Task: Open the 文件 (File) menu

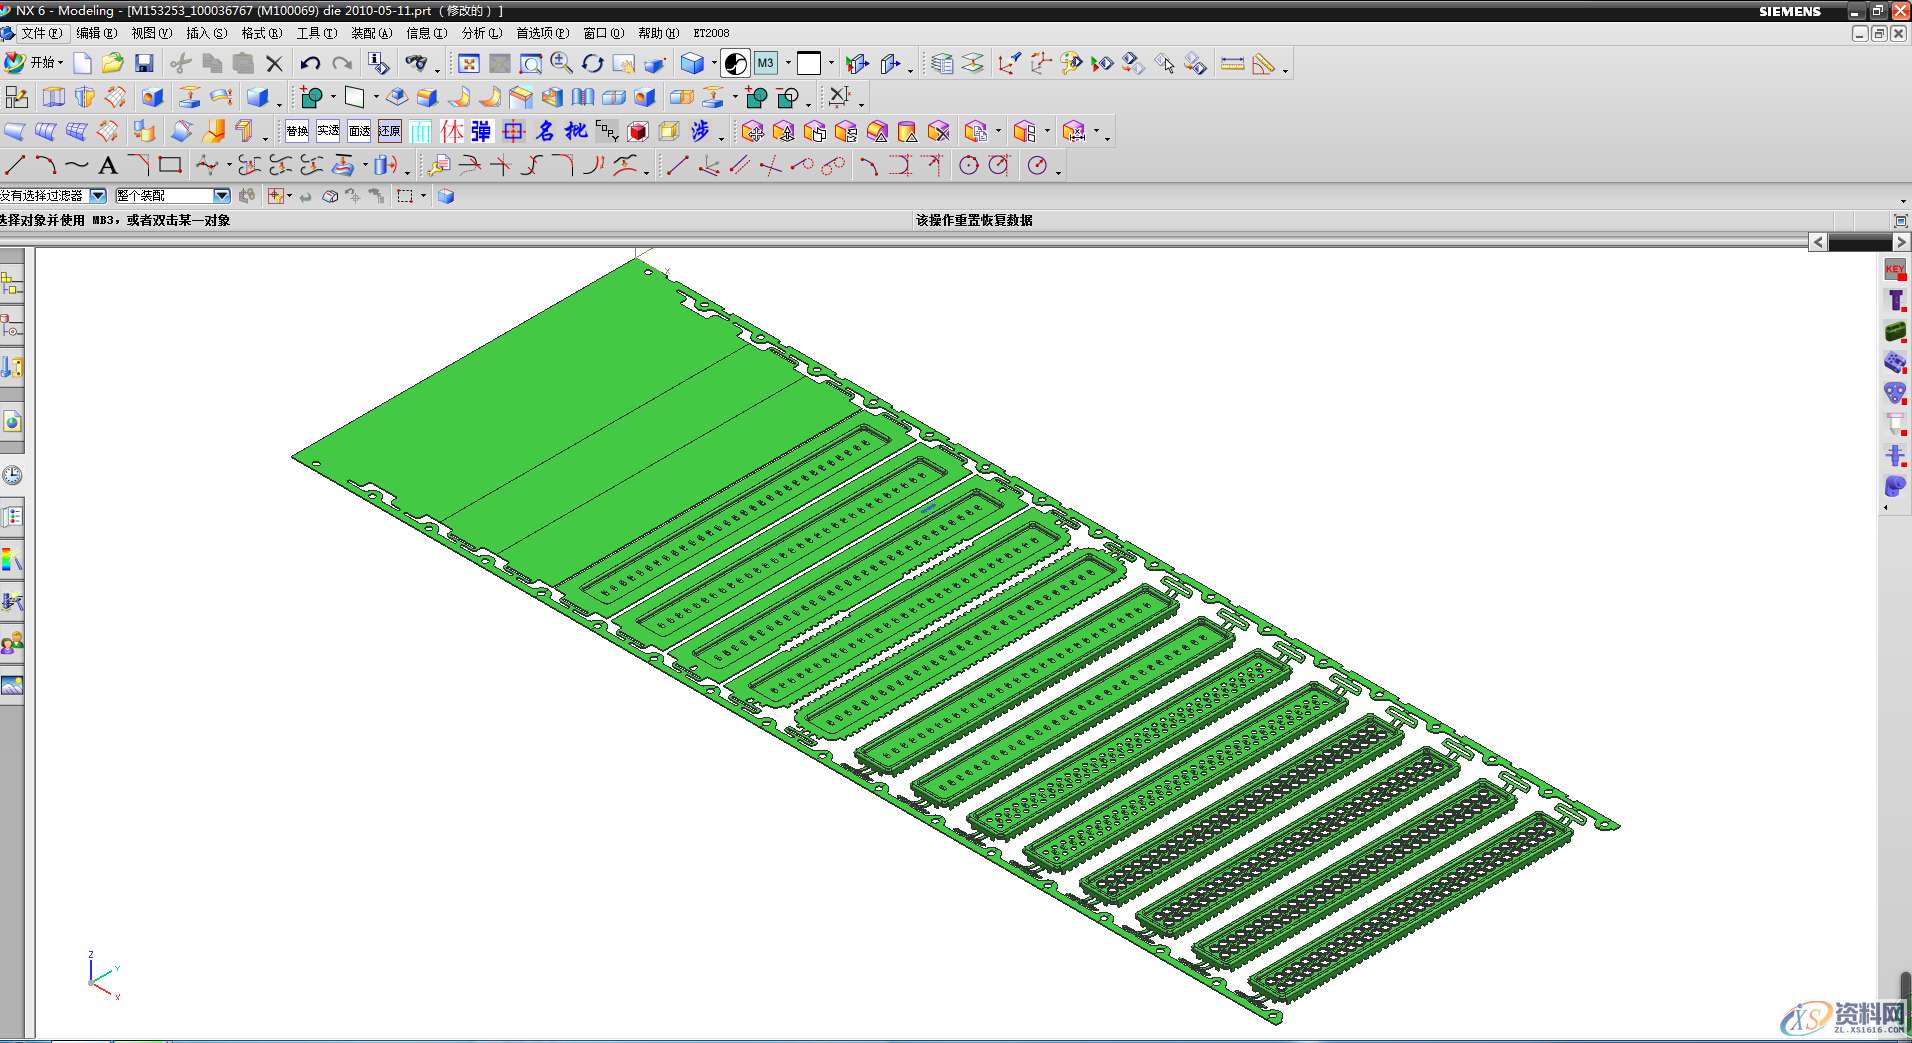Action: point(40,33)
